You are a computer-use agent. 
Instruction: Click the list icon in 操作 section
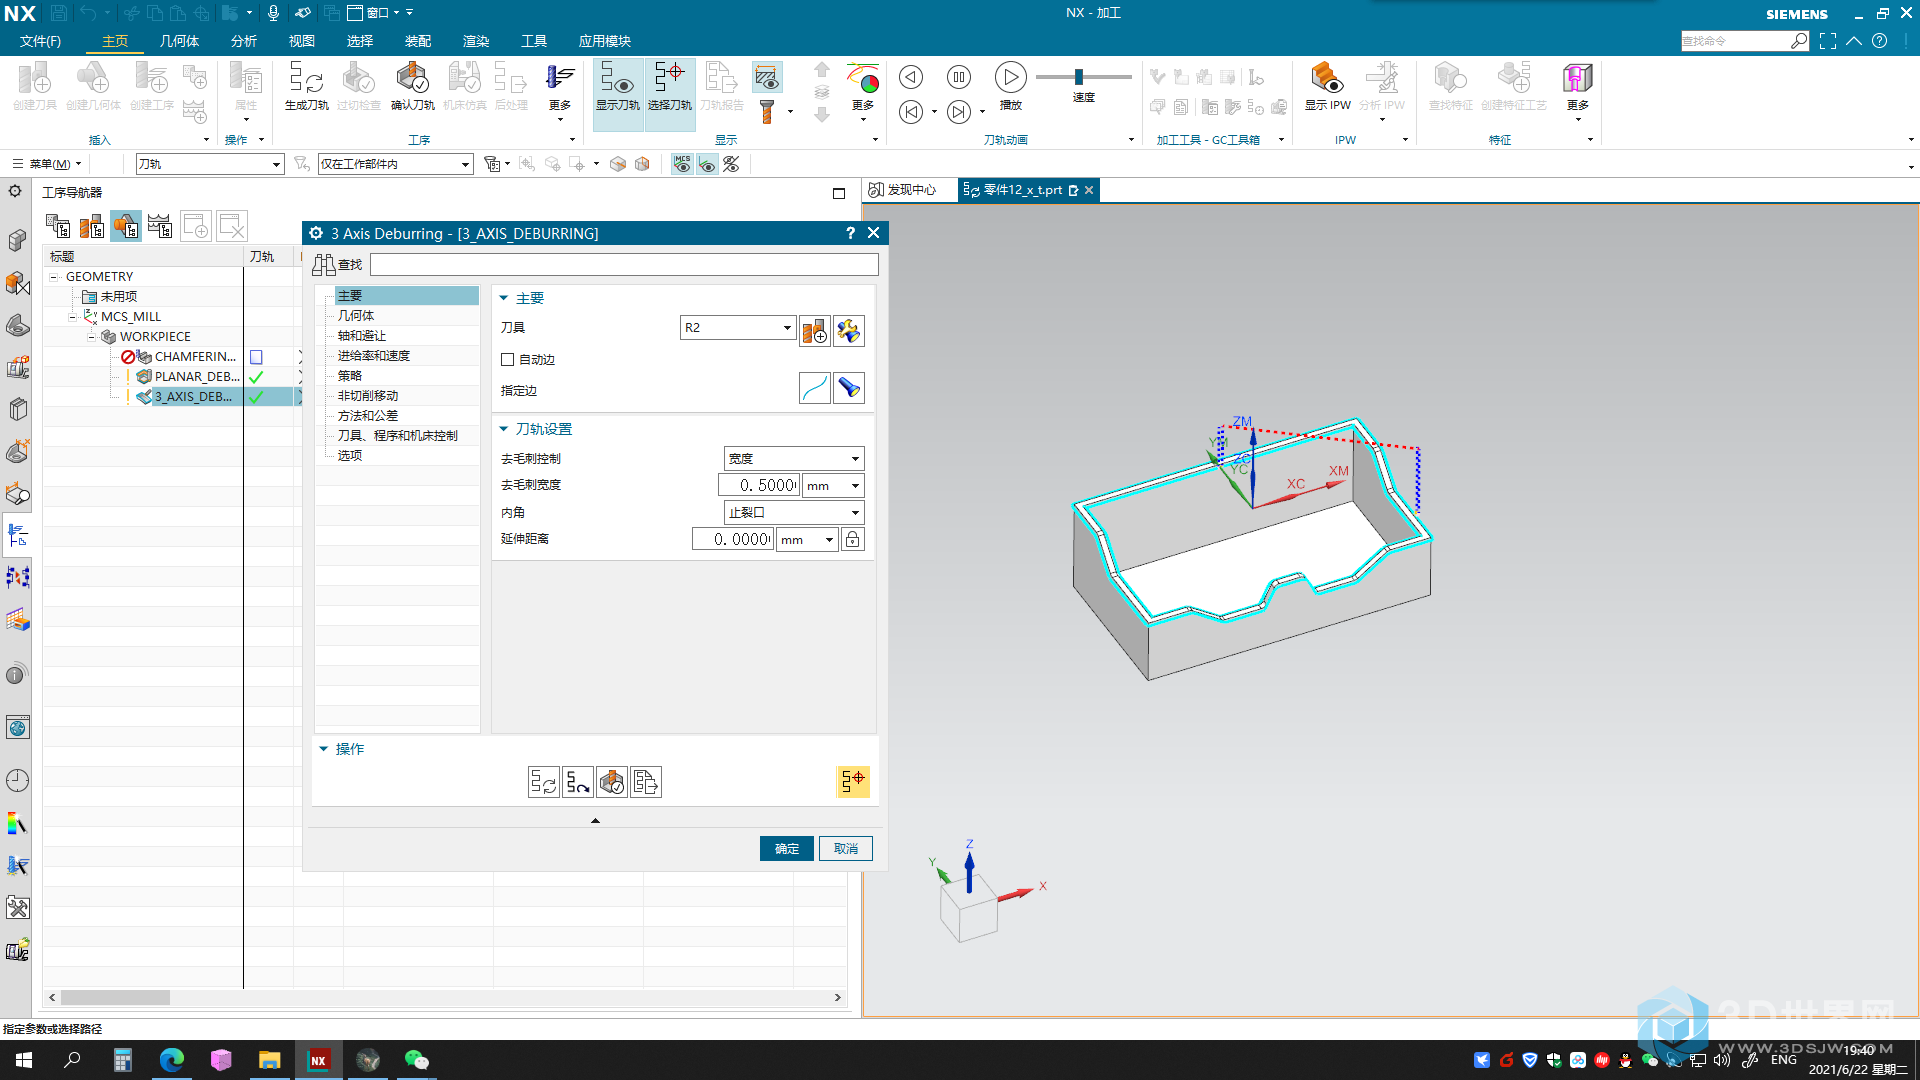[x=645, y=782]
